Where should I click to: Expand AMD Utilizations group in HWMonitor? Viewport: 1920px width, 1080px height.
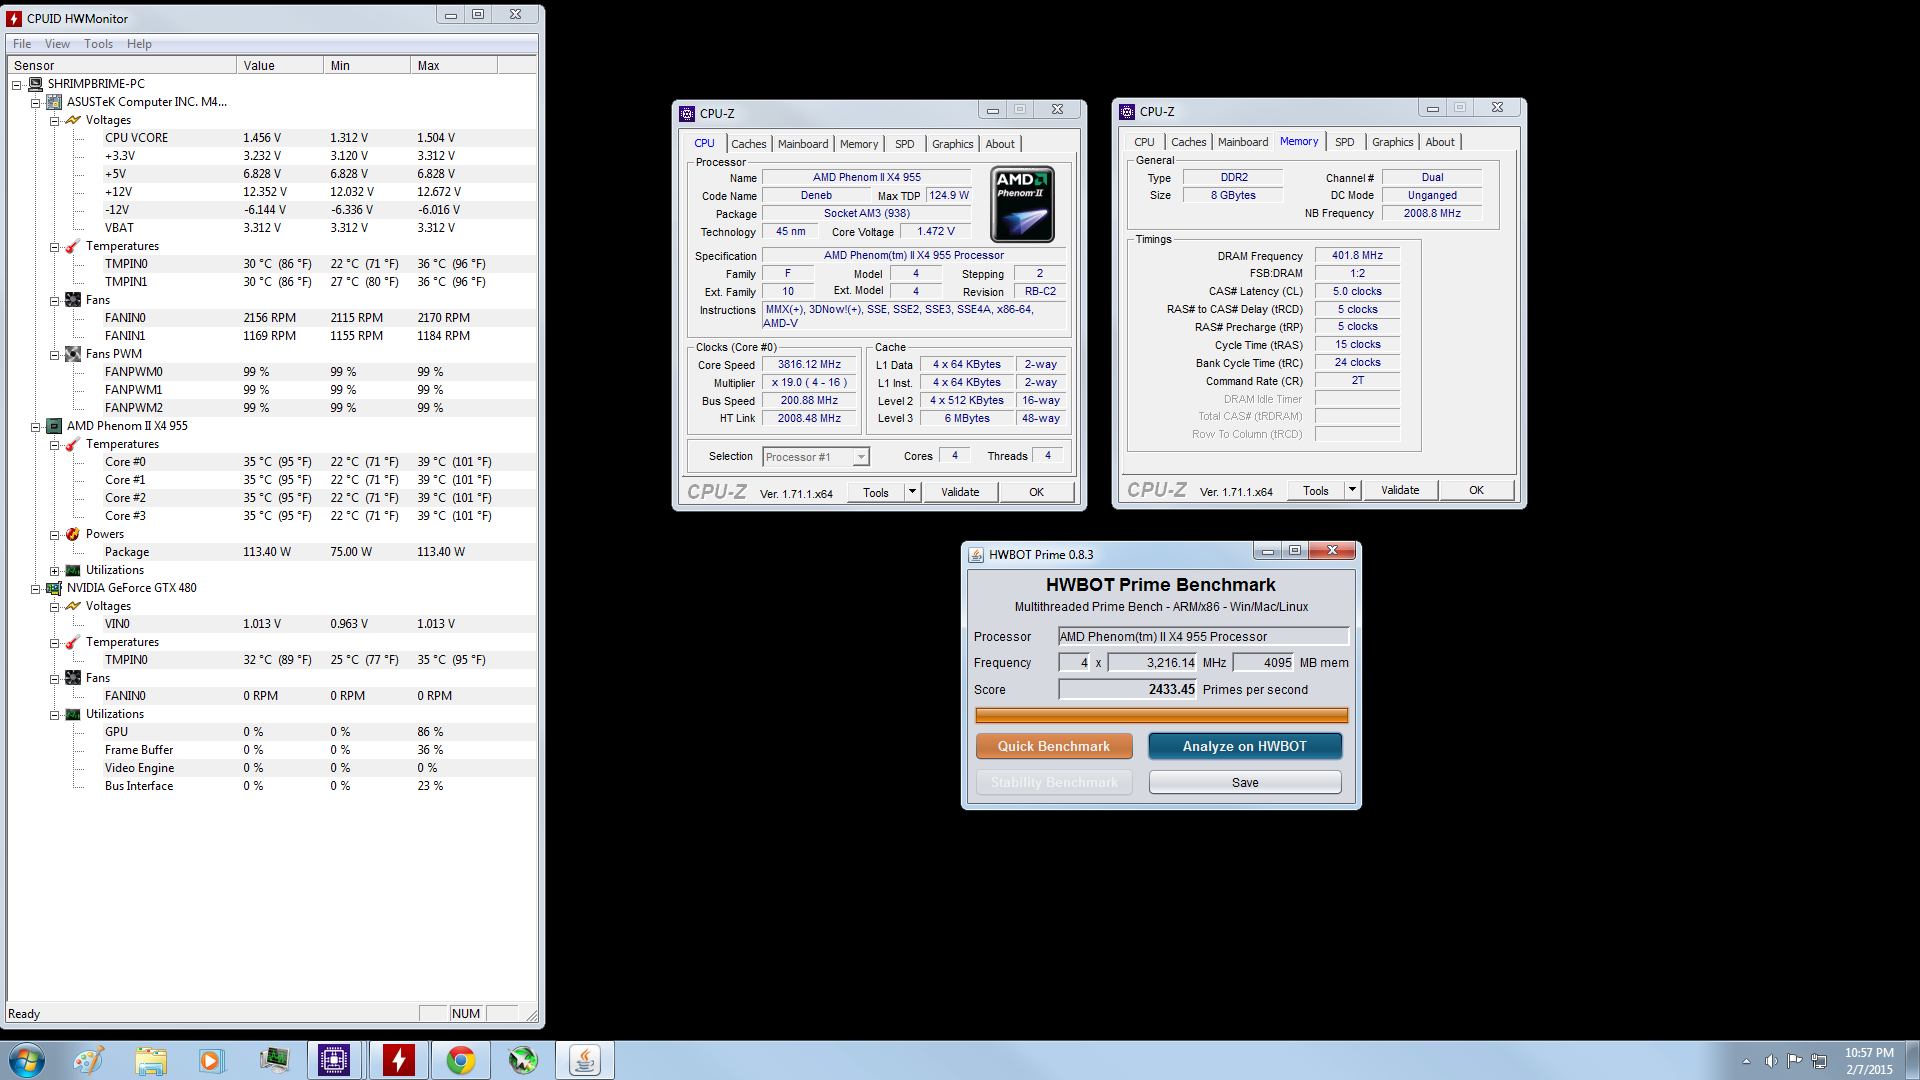(55, 571)
